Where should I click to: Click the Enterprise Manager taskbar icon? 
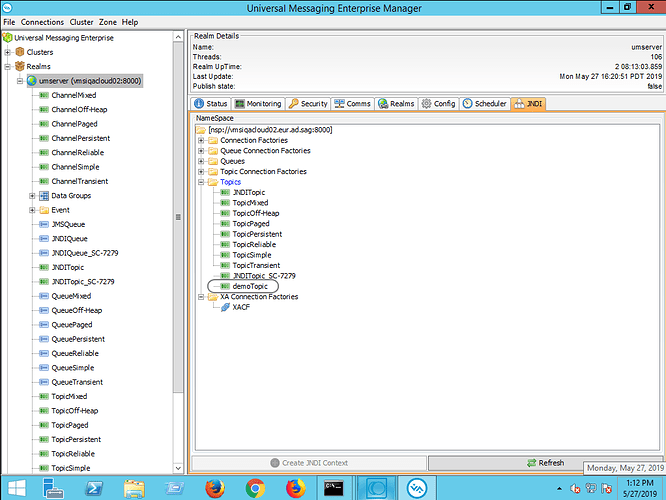coord(417,488)
